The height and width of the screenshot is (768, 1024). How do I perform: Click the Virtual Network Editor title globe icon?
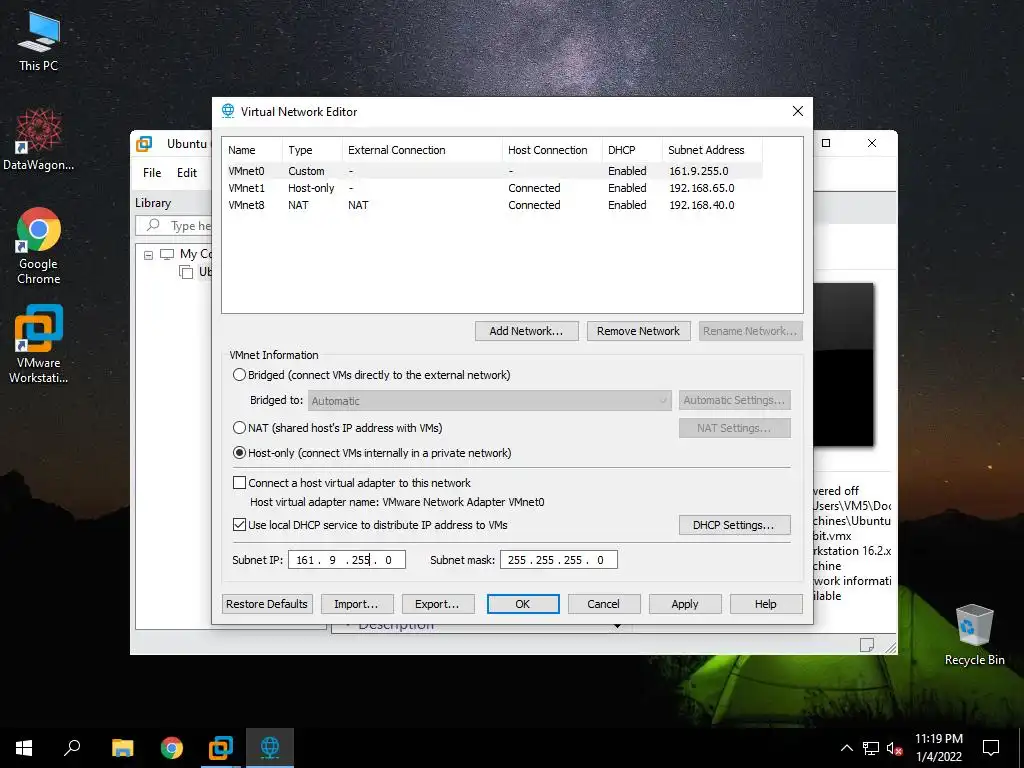click(x=228, y=111)
